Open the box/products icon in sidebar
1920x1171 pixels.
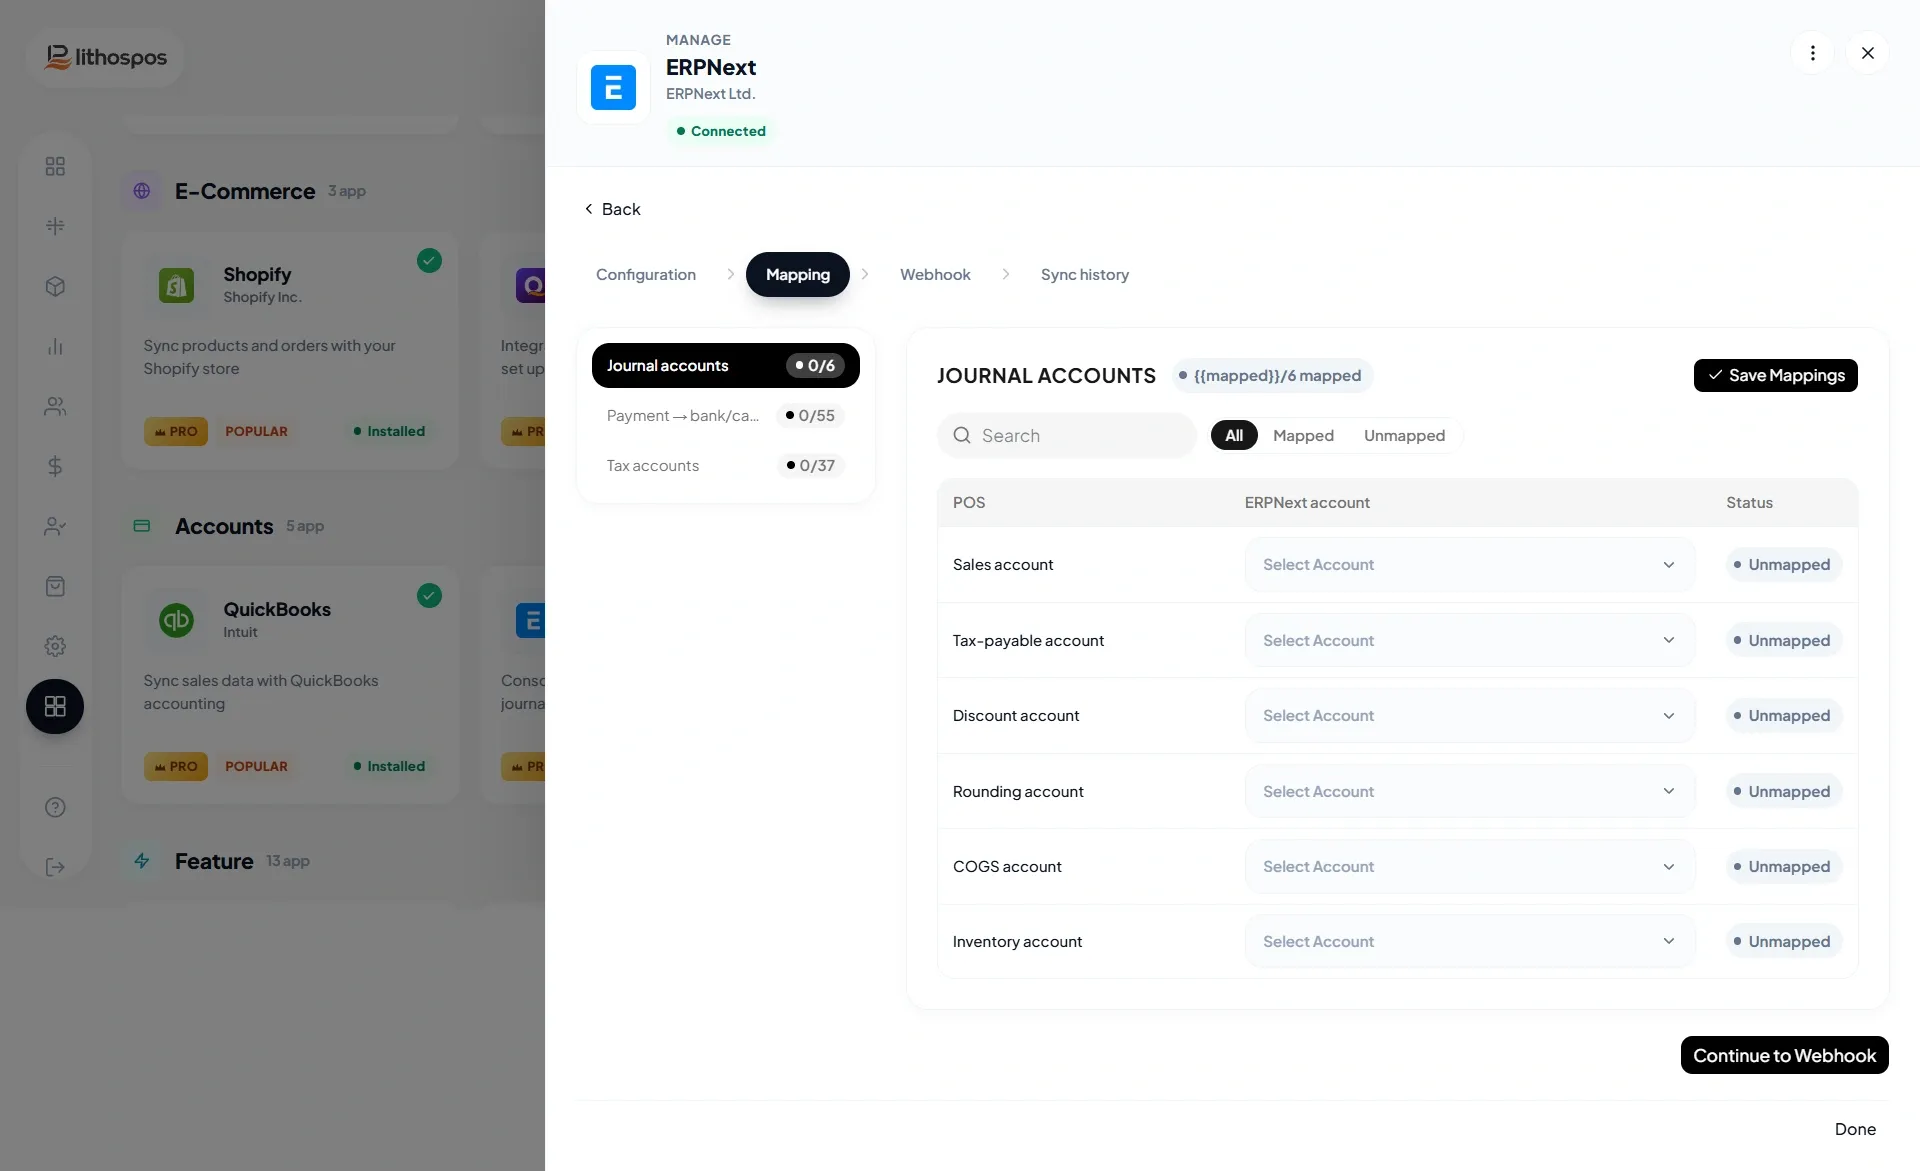[x=55, y=287]
